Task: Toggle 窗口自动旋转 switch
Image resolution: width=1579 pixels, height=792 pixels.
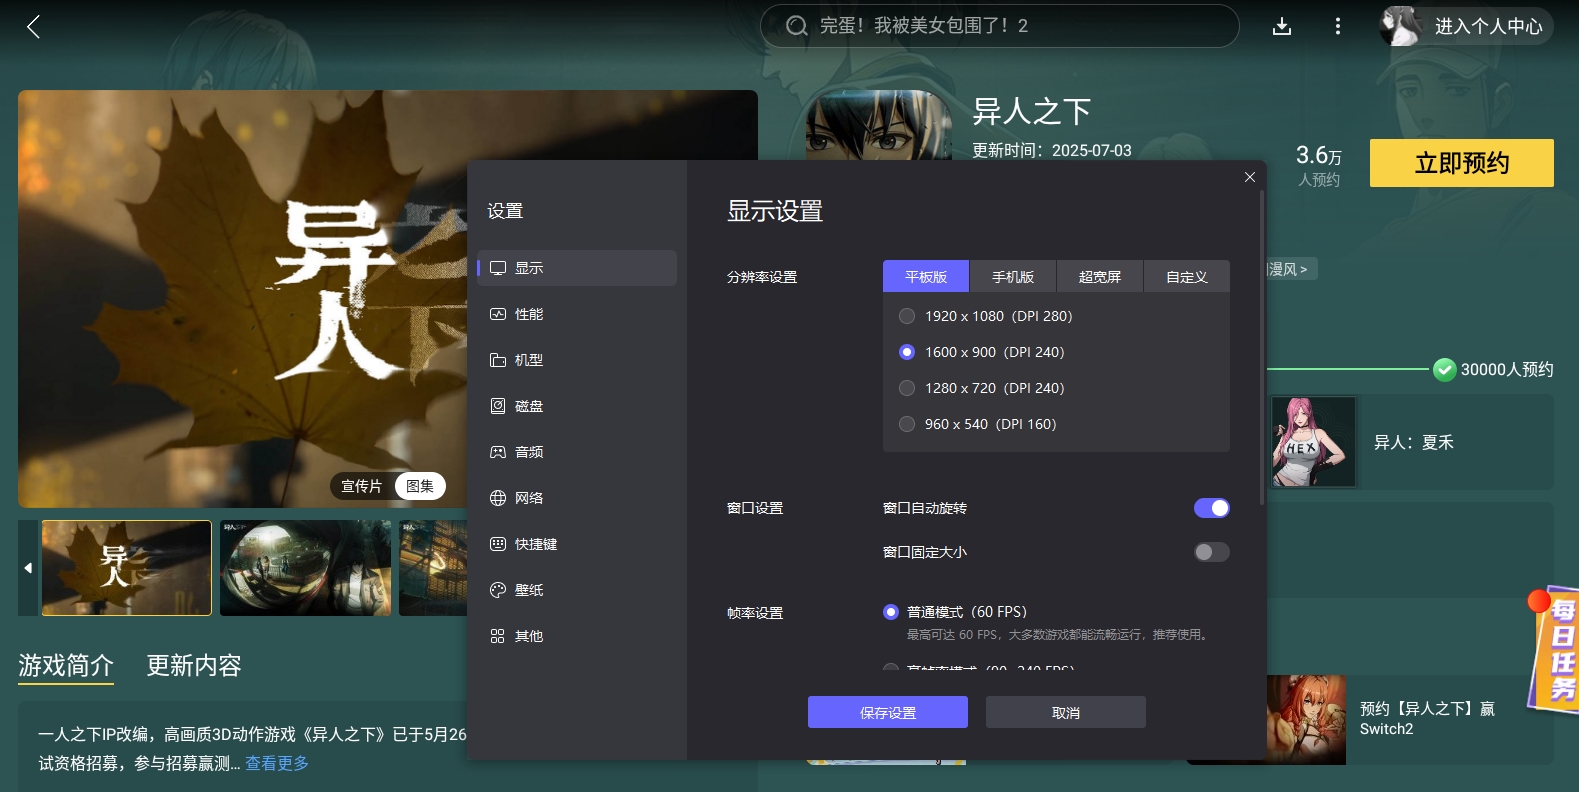Action: (x=1212, y=508)
